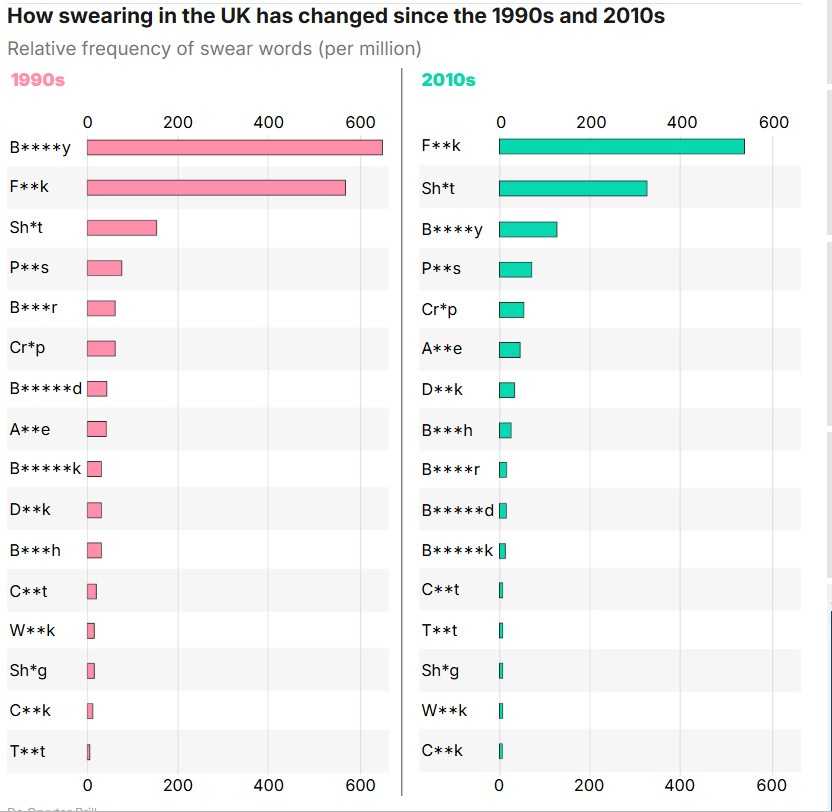Click the P**s label in 1990s list
Screen dimensions: 832x812
point(29,267)
